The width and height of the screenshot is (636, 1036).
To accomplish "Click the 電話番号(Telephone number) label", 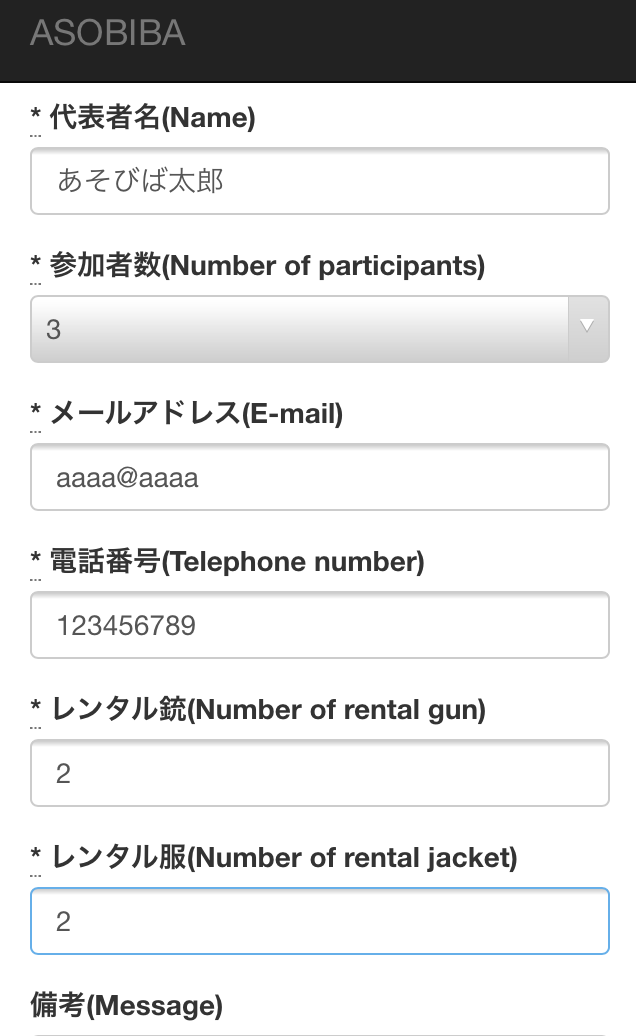I will coord(237,562).
